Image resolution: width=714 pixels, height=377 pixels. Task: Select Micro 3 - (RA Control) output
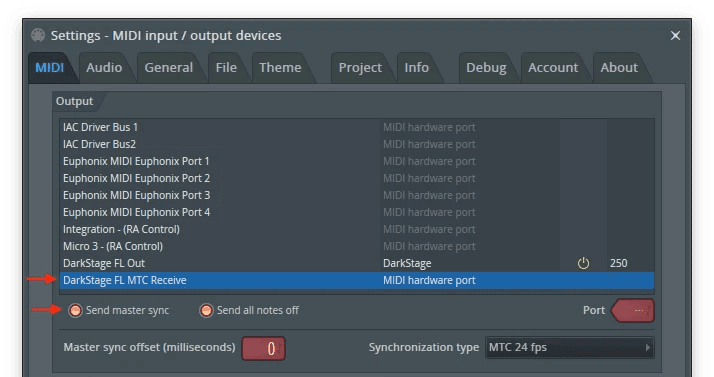tap(357, 246)
